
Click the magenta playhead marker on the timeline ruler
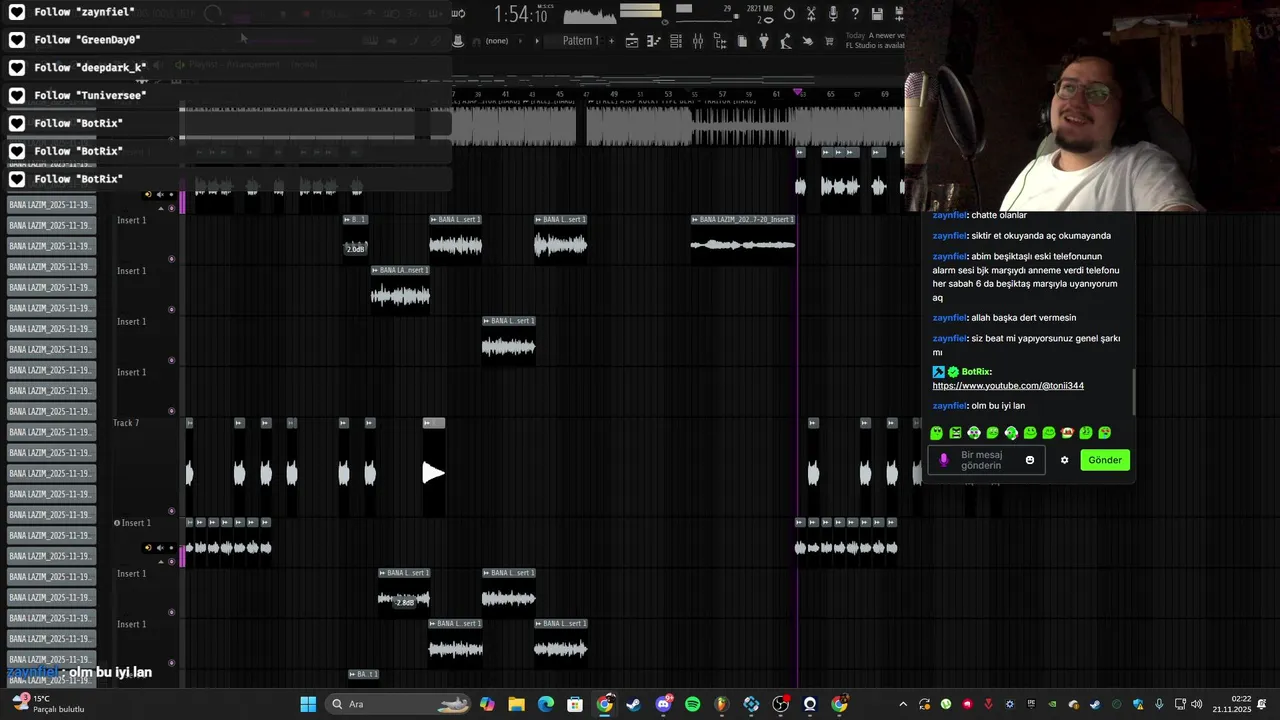coord(798,93)
